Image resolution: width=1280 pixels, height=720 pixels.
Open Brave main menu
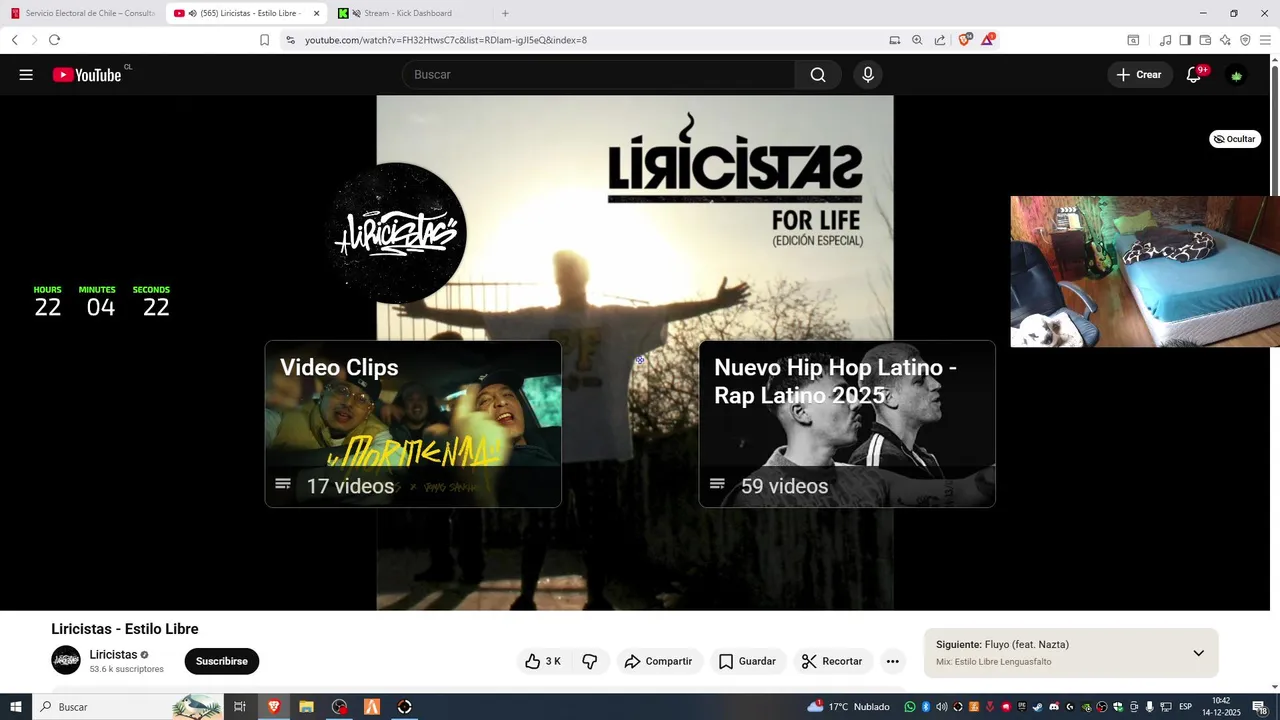[1265, 40]
